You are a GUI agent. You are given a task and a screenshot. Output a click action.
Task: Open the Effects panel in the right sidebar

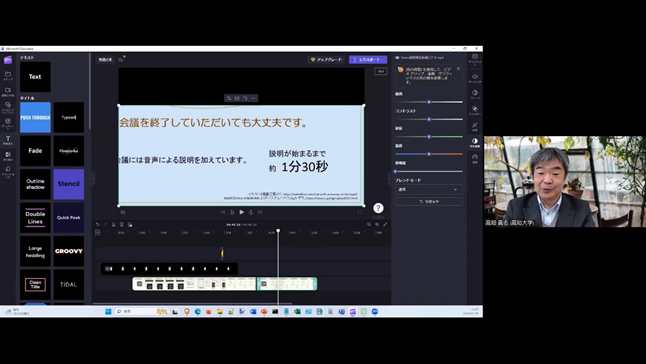coord(475,126)
